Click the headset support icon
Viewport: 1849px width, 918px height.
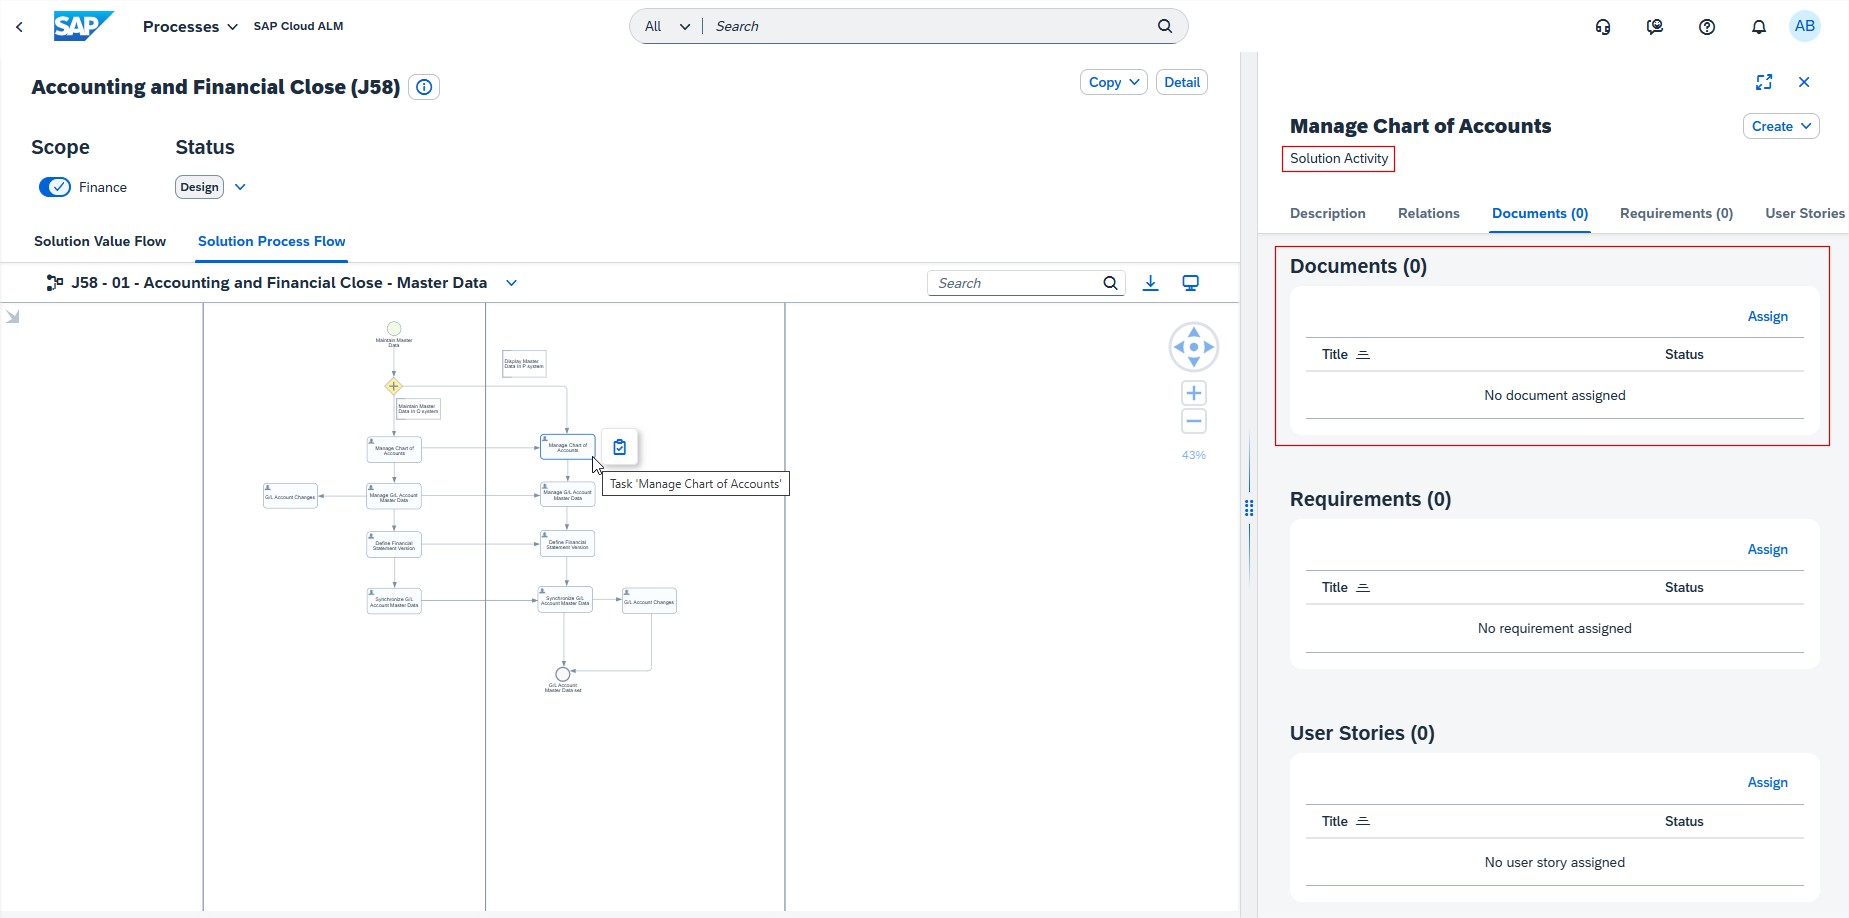pos(1602,27)
